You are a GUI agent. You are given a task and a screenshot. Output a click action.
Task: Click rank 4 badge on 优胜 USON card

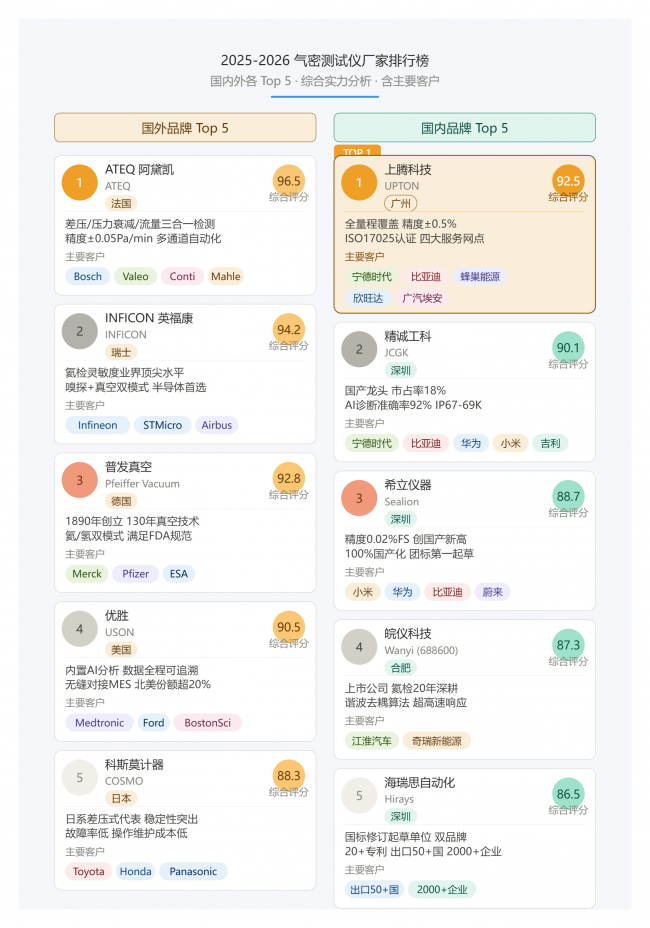pos(79,629)
